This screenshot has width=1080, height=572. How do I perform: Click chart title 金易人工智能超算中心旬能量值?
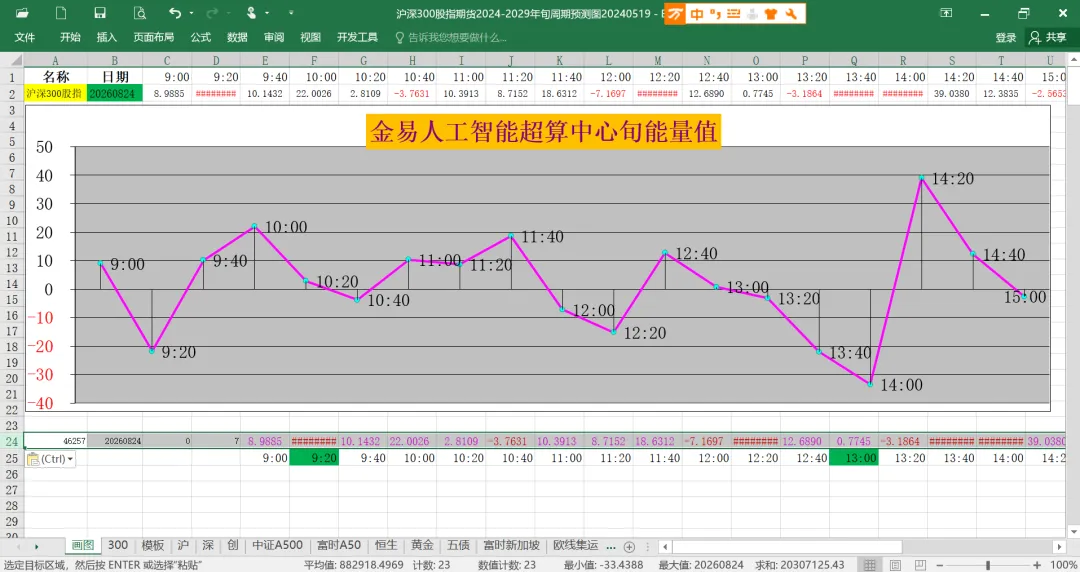(543, 131)
